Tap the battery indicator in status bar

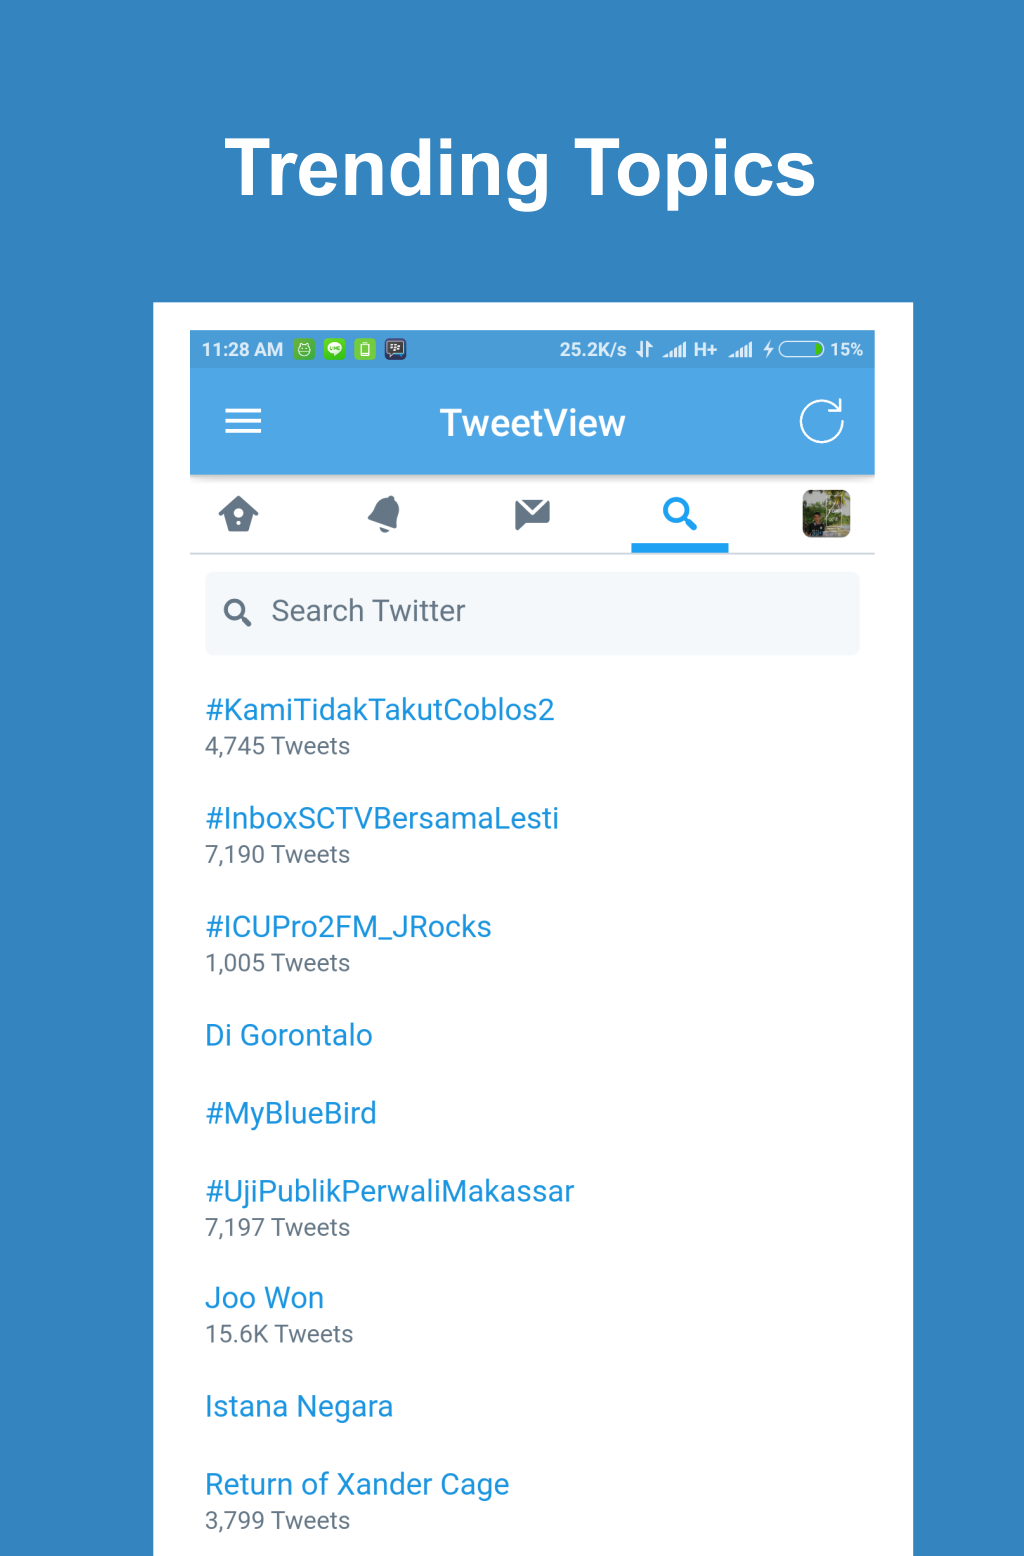pyautogui.click(x=802, y=349)
